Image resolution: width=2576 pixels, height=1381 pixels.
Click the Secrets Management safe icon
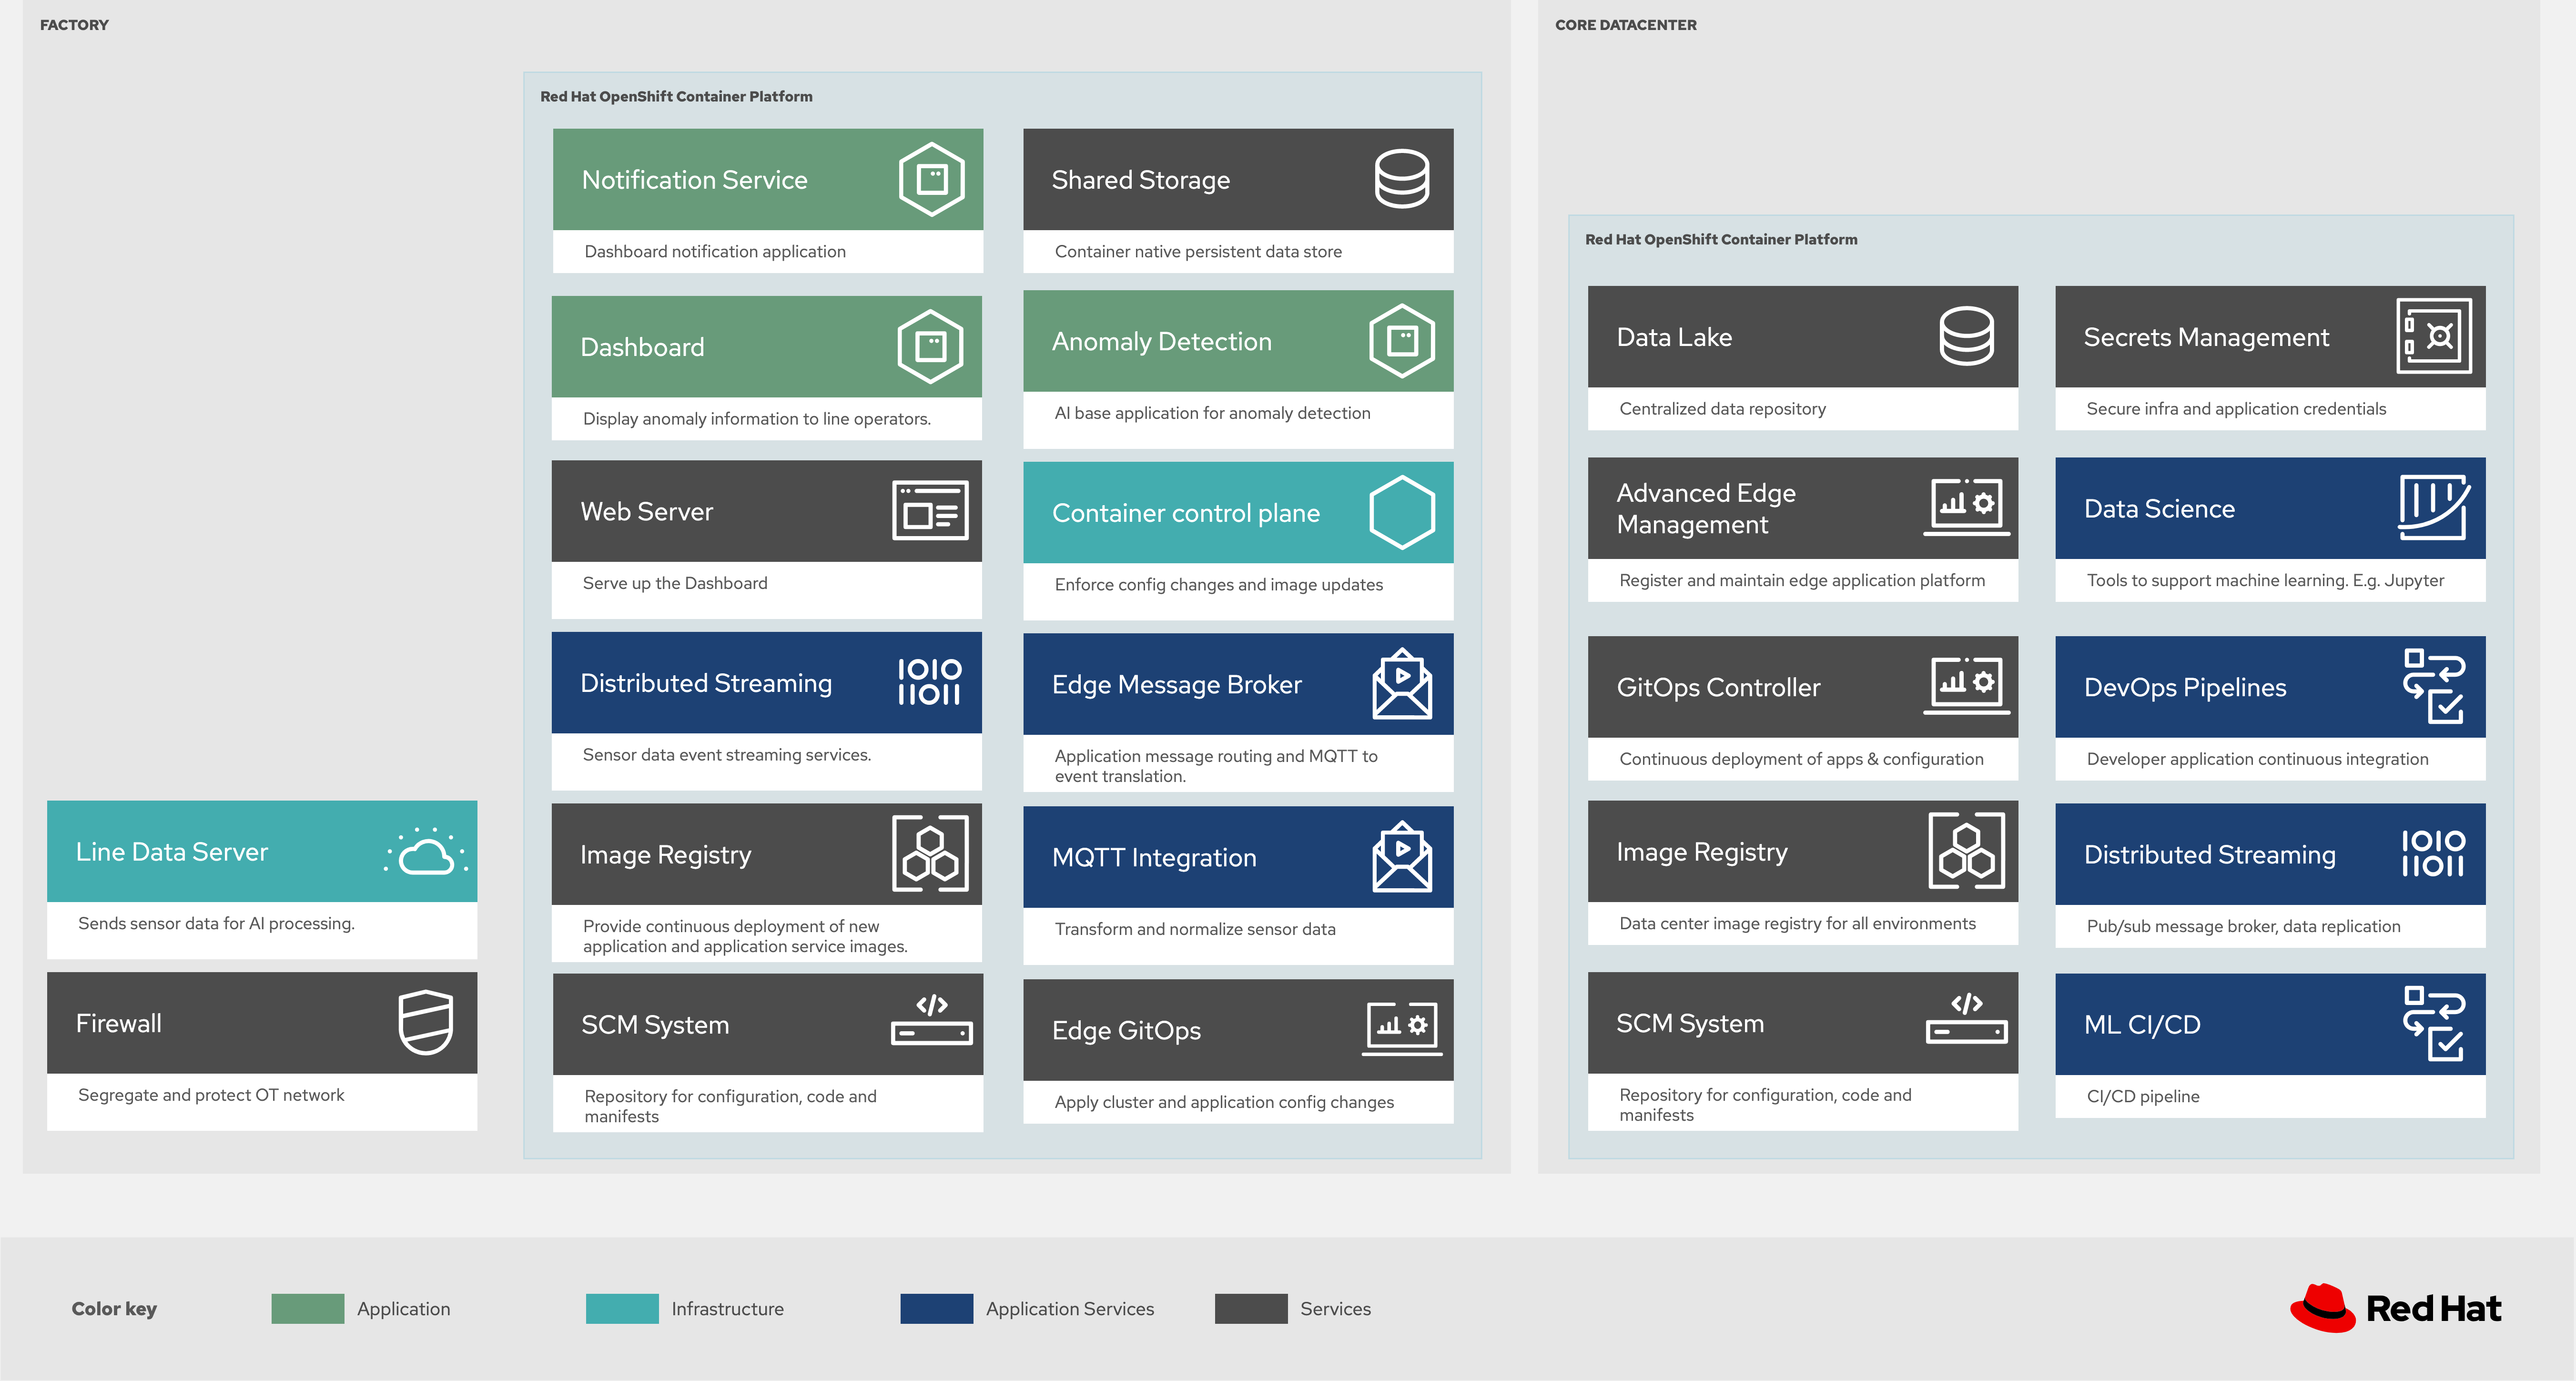tap(2434, 336)
